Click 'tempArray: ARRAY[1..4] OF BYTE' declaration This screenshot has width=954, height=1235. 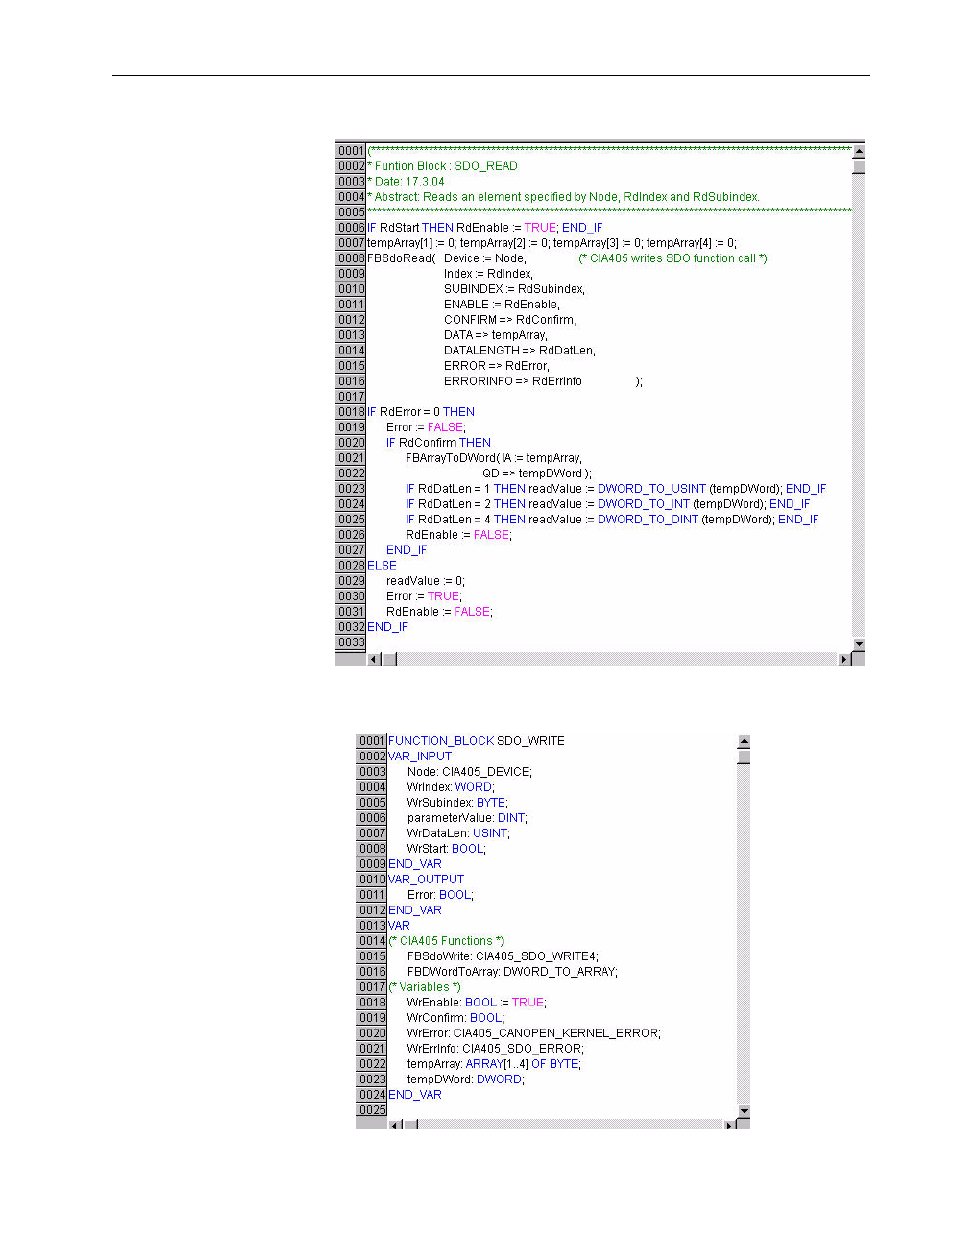coord(494,1065)
